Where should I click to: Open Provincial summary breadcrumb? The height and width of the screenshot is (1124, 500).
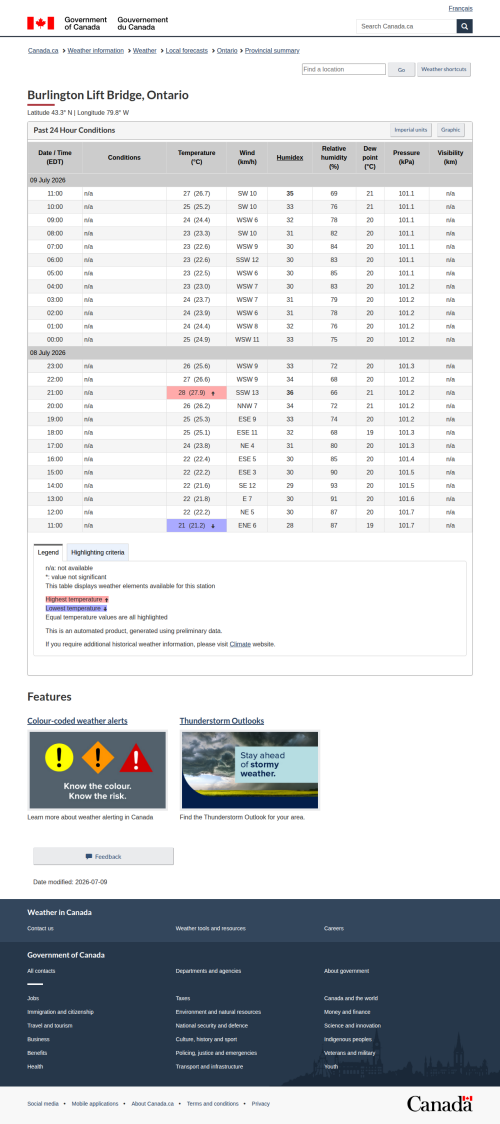pyautogui.click(x=272, y=51)
